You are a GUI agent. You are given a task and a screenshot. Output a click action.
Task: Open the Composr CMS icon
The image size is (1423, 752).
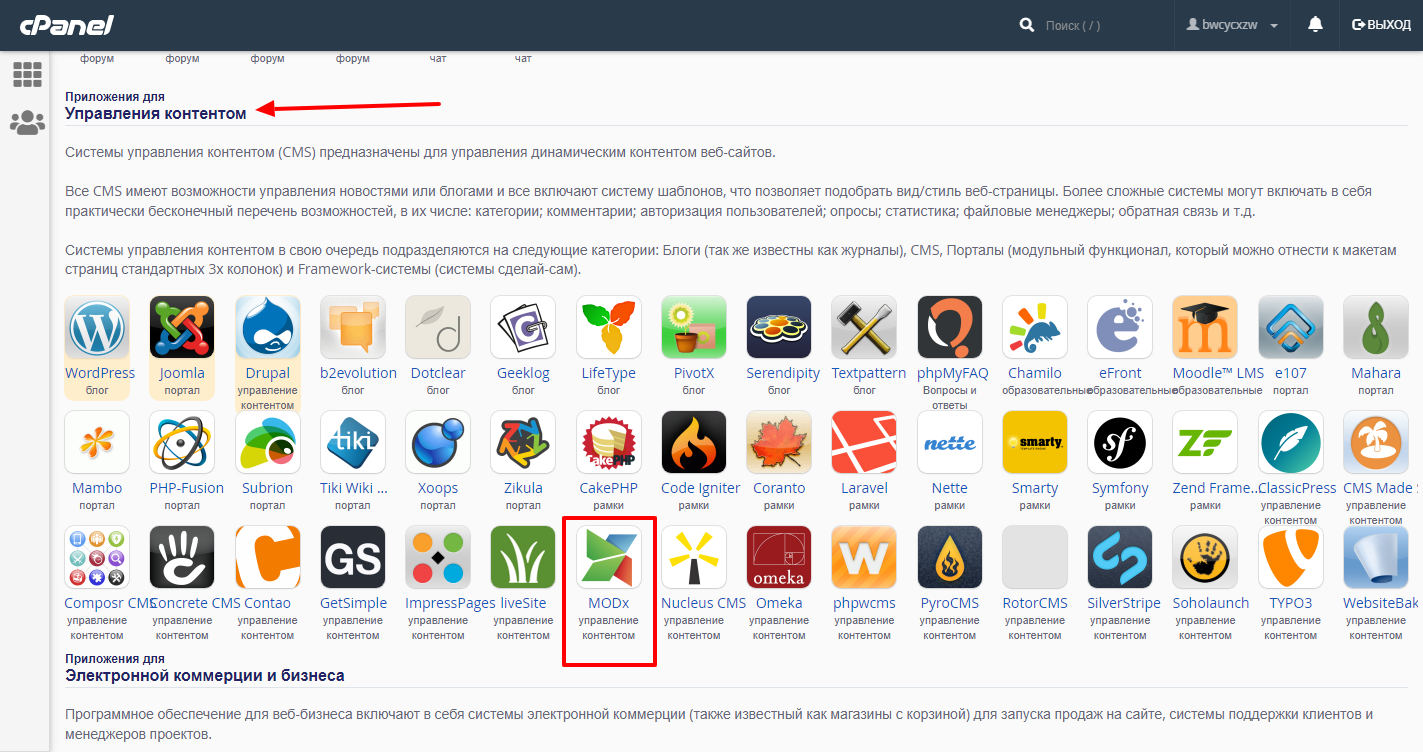click(x=97, y=558)
